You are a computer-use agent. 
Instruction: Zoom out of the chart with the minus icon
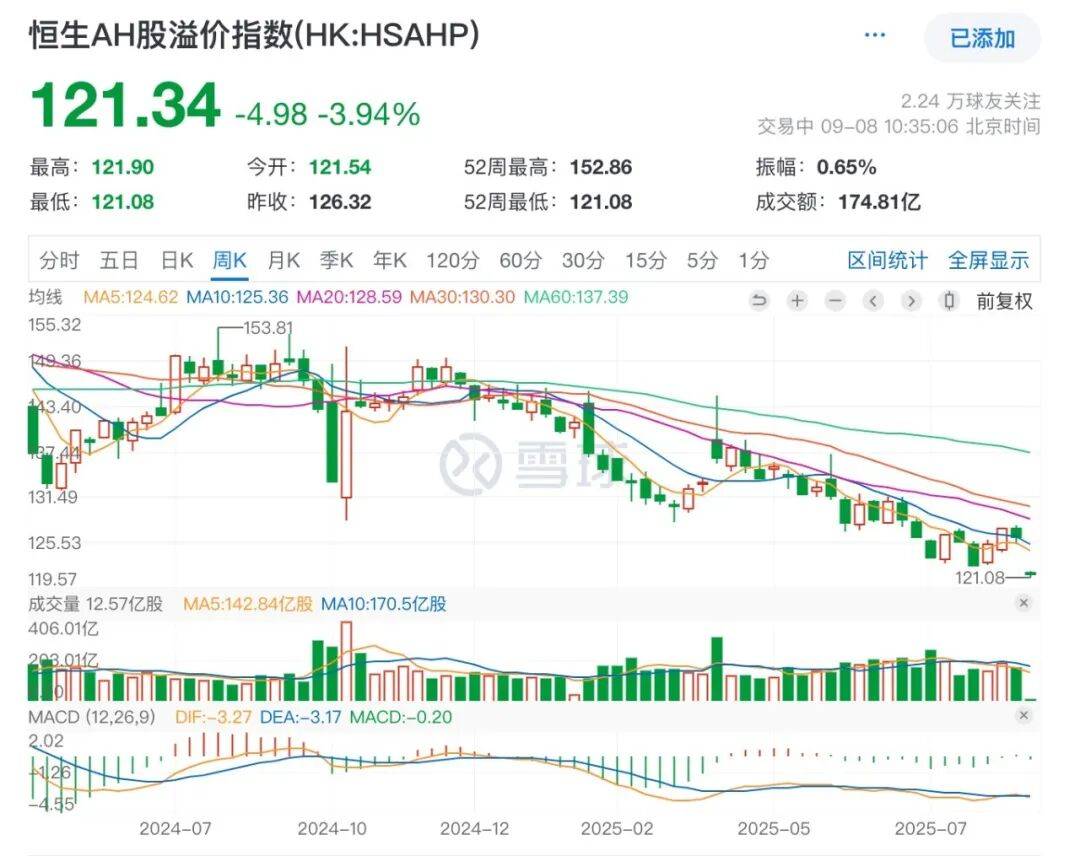[x=833, y=300]
